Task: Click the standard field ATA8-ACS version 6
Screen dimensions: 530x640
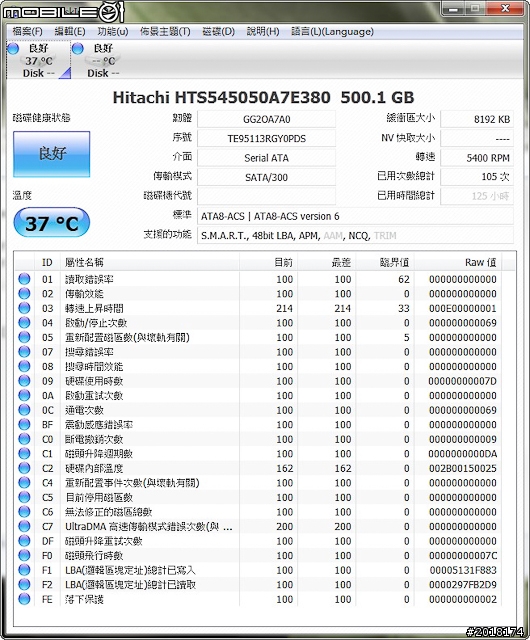Action: point(355,216)
